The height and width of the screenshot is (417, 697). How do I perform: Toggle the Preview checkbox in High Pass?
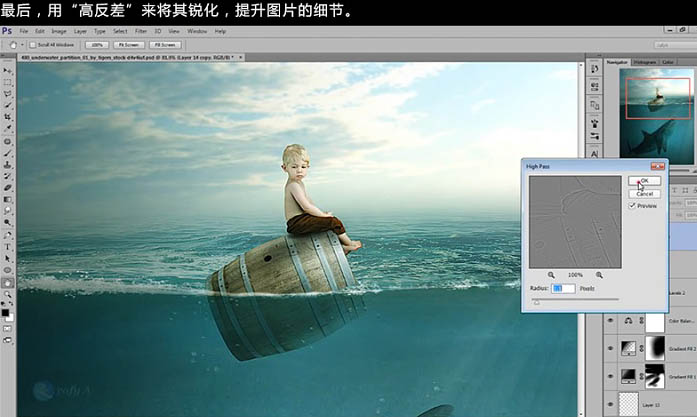point(632,206)
